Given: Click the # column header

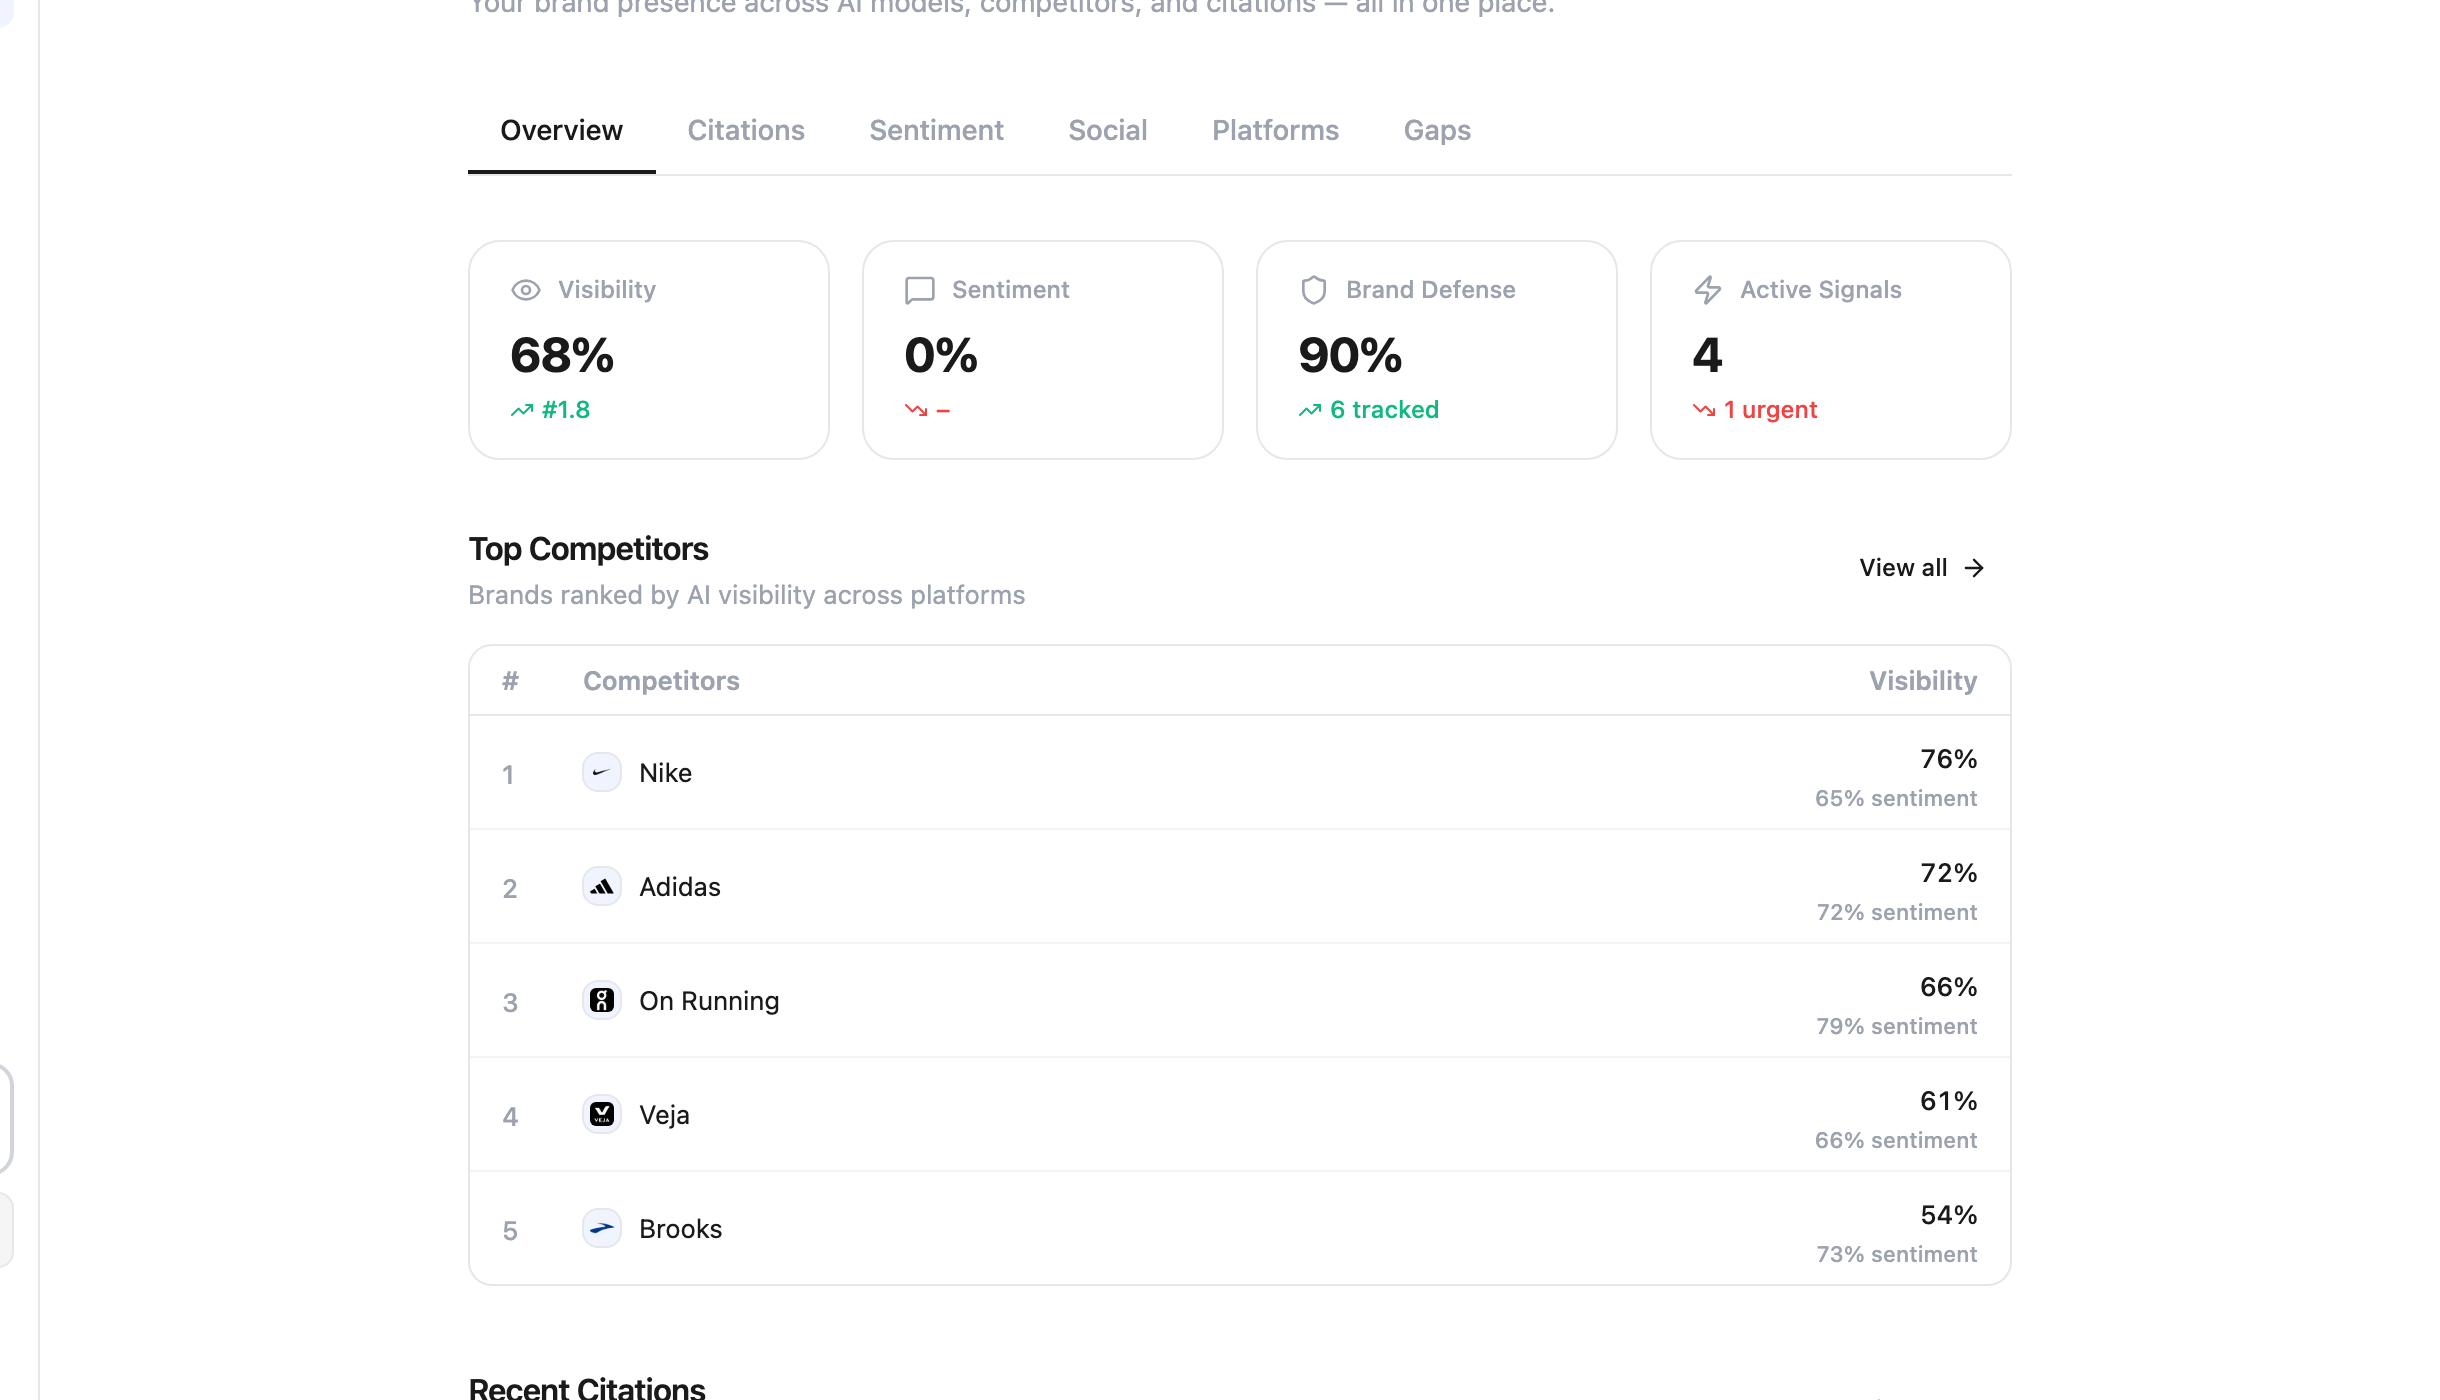Looking at the screenshot, I should pyautogui.click(x=510, y=681).
